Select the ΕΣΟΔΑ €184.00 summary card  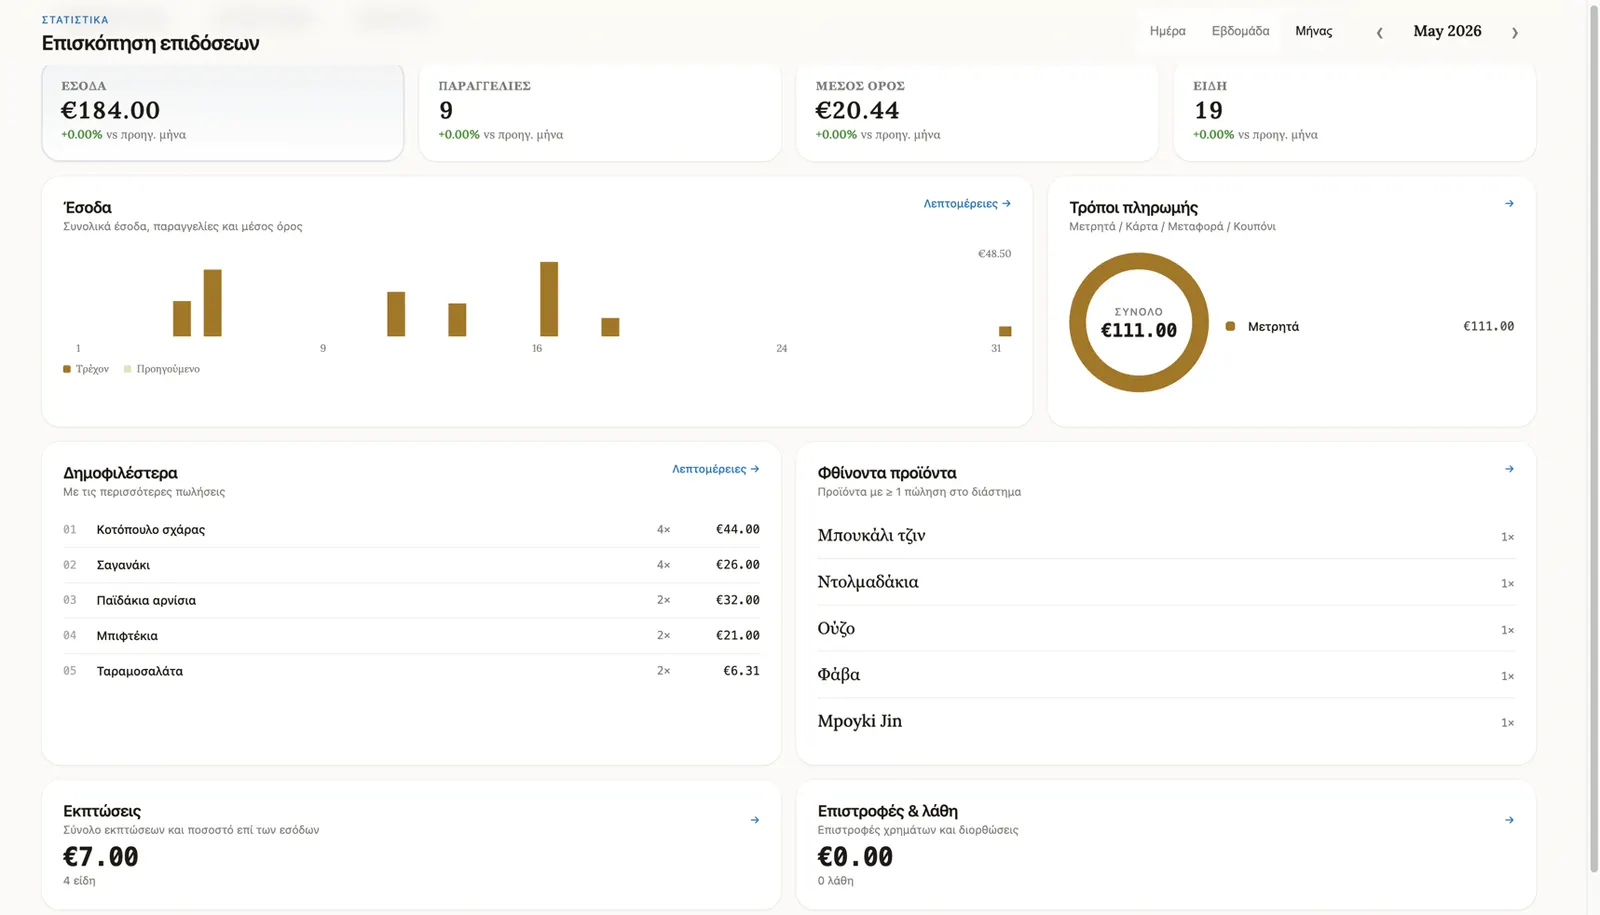coord(223,111)
